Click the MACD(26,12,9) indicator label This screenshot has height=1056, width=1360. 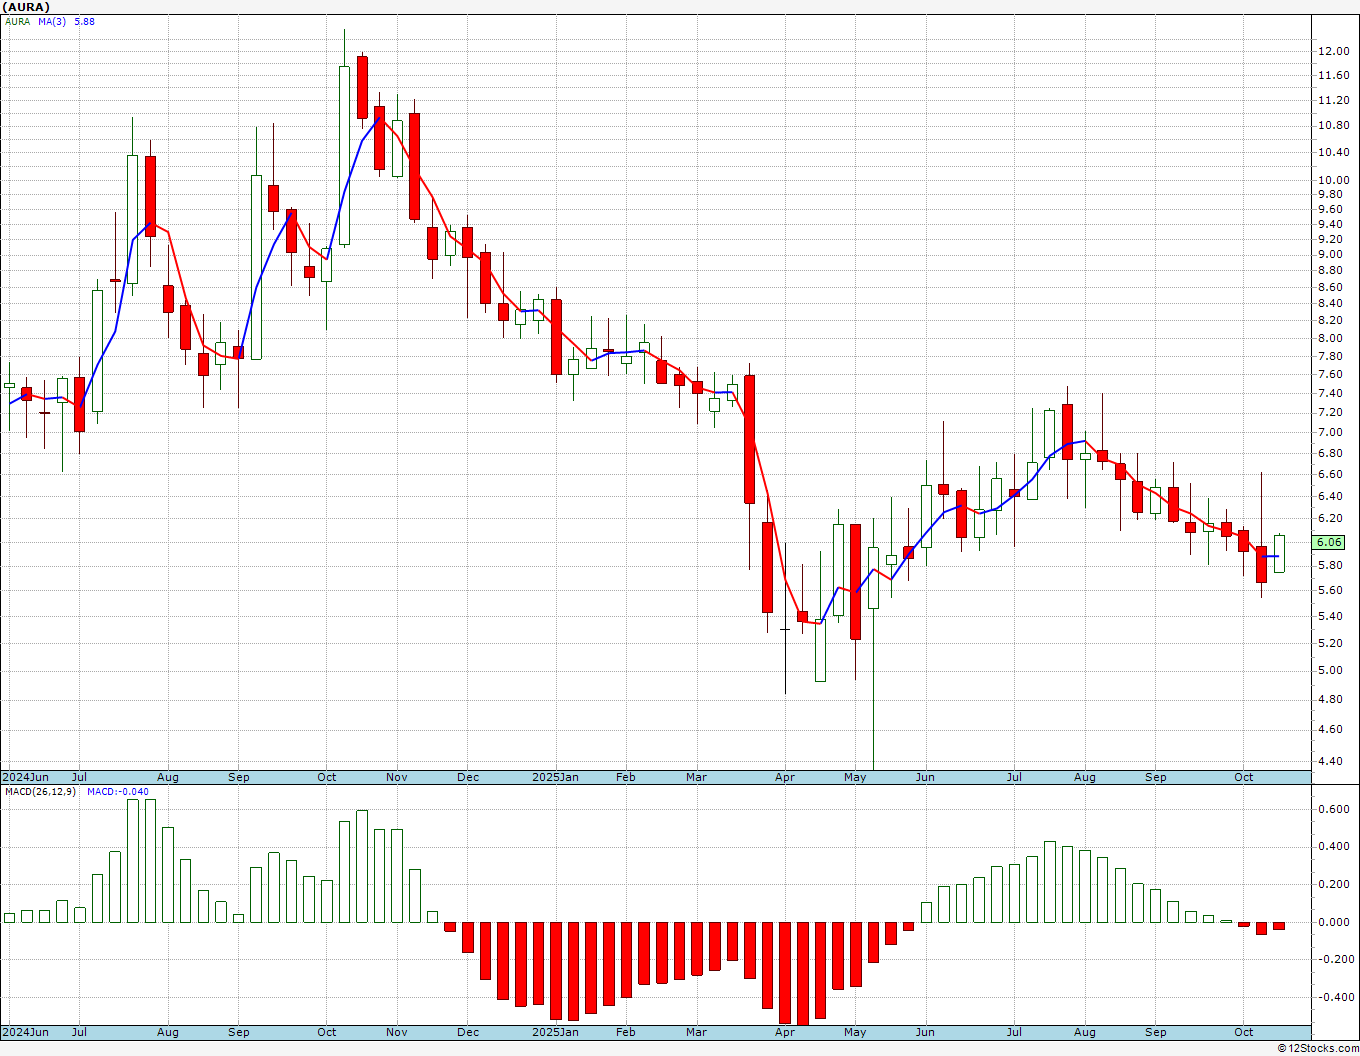click(x=41, y=792)
